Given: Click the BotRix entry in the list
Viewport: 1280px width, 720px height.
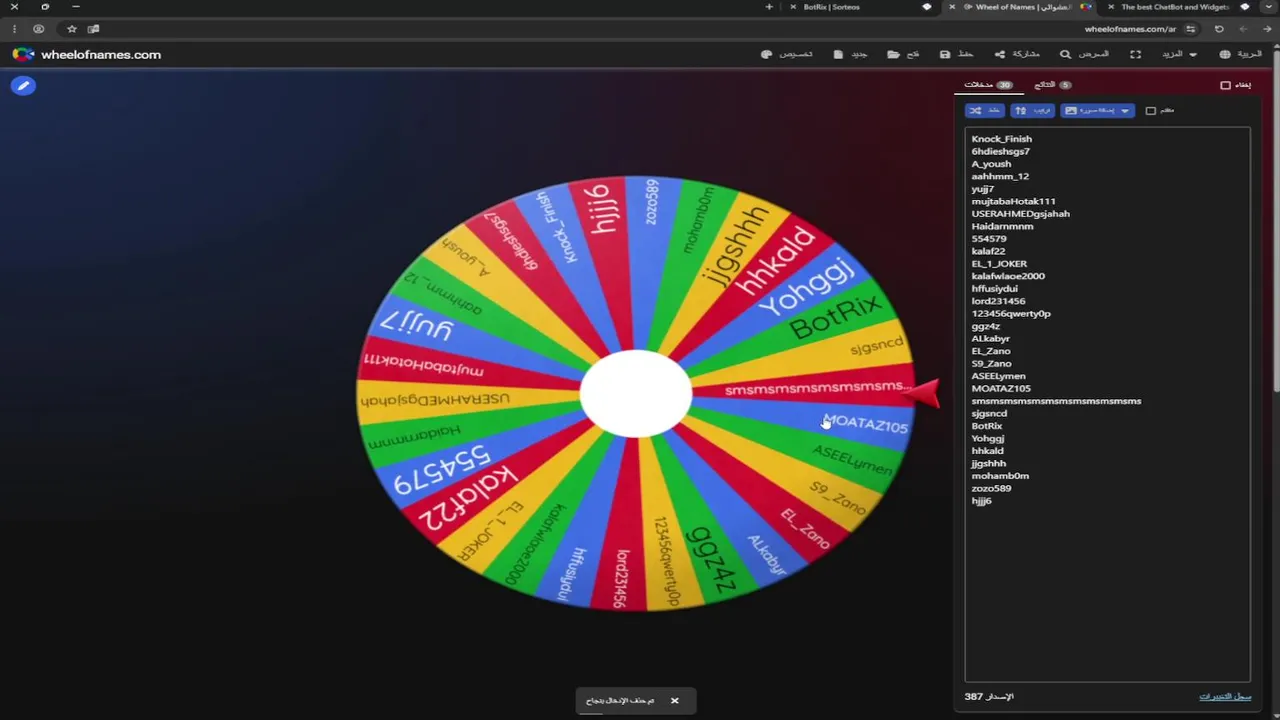Looking at the screenshot, I should (x=987, y=426).
